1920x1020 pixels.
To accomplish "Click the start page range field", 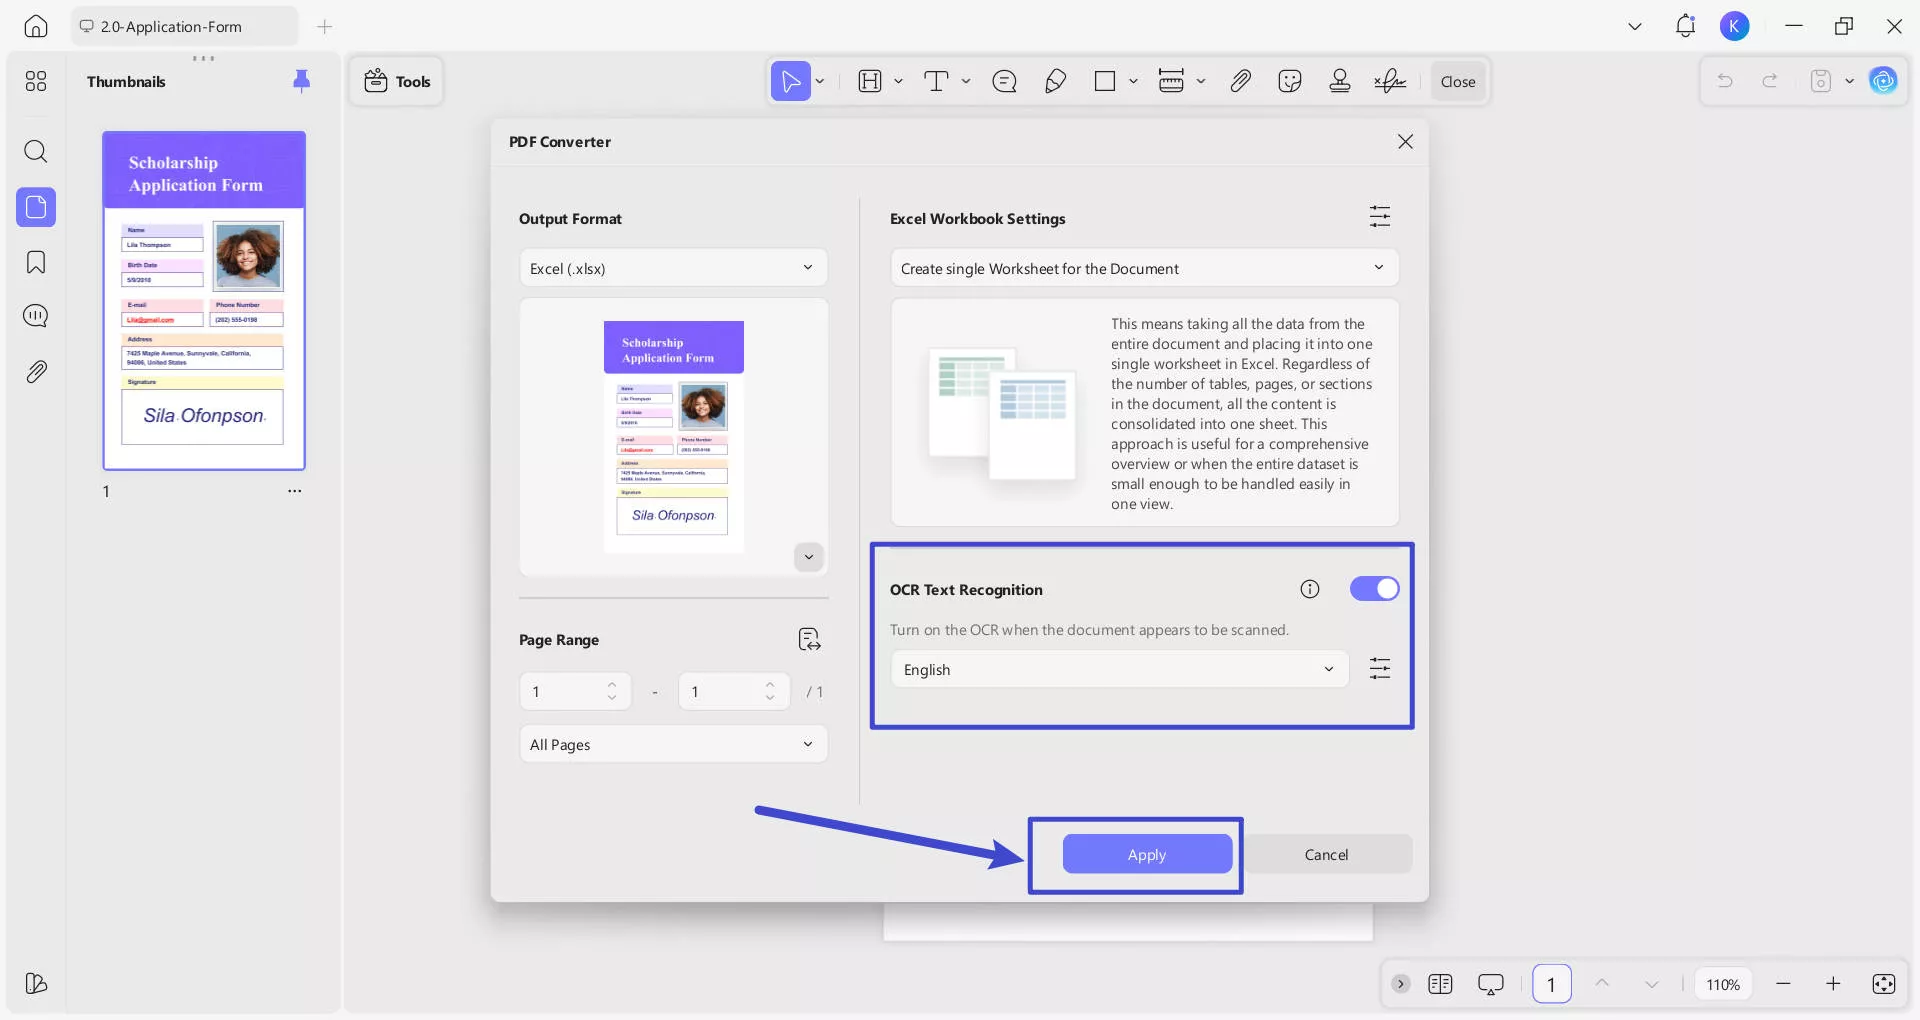I will tap(575, 691).
